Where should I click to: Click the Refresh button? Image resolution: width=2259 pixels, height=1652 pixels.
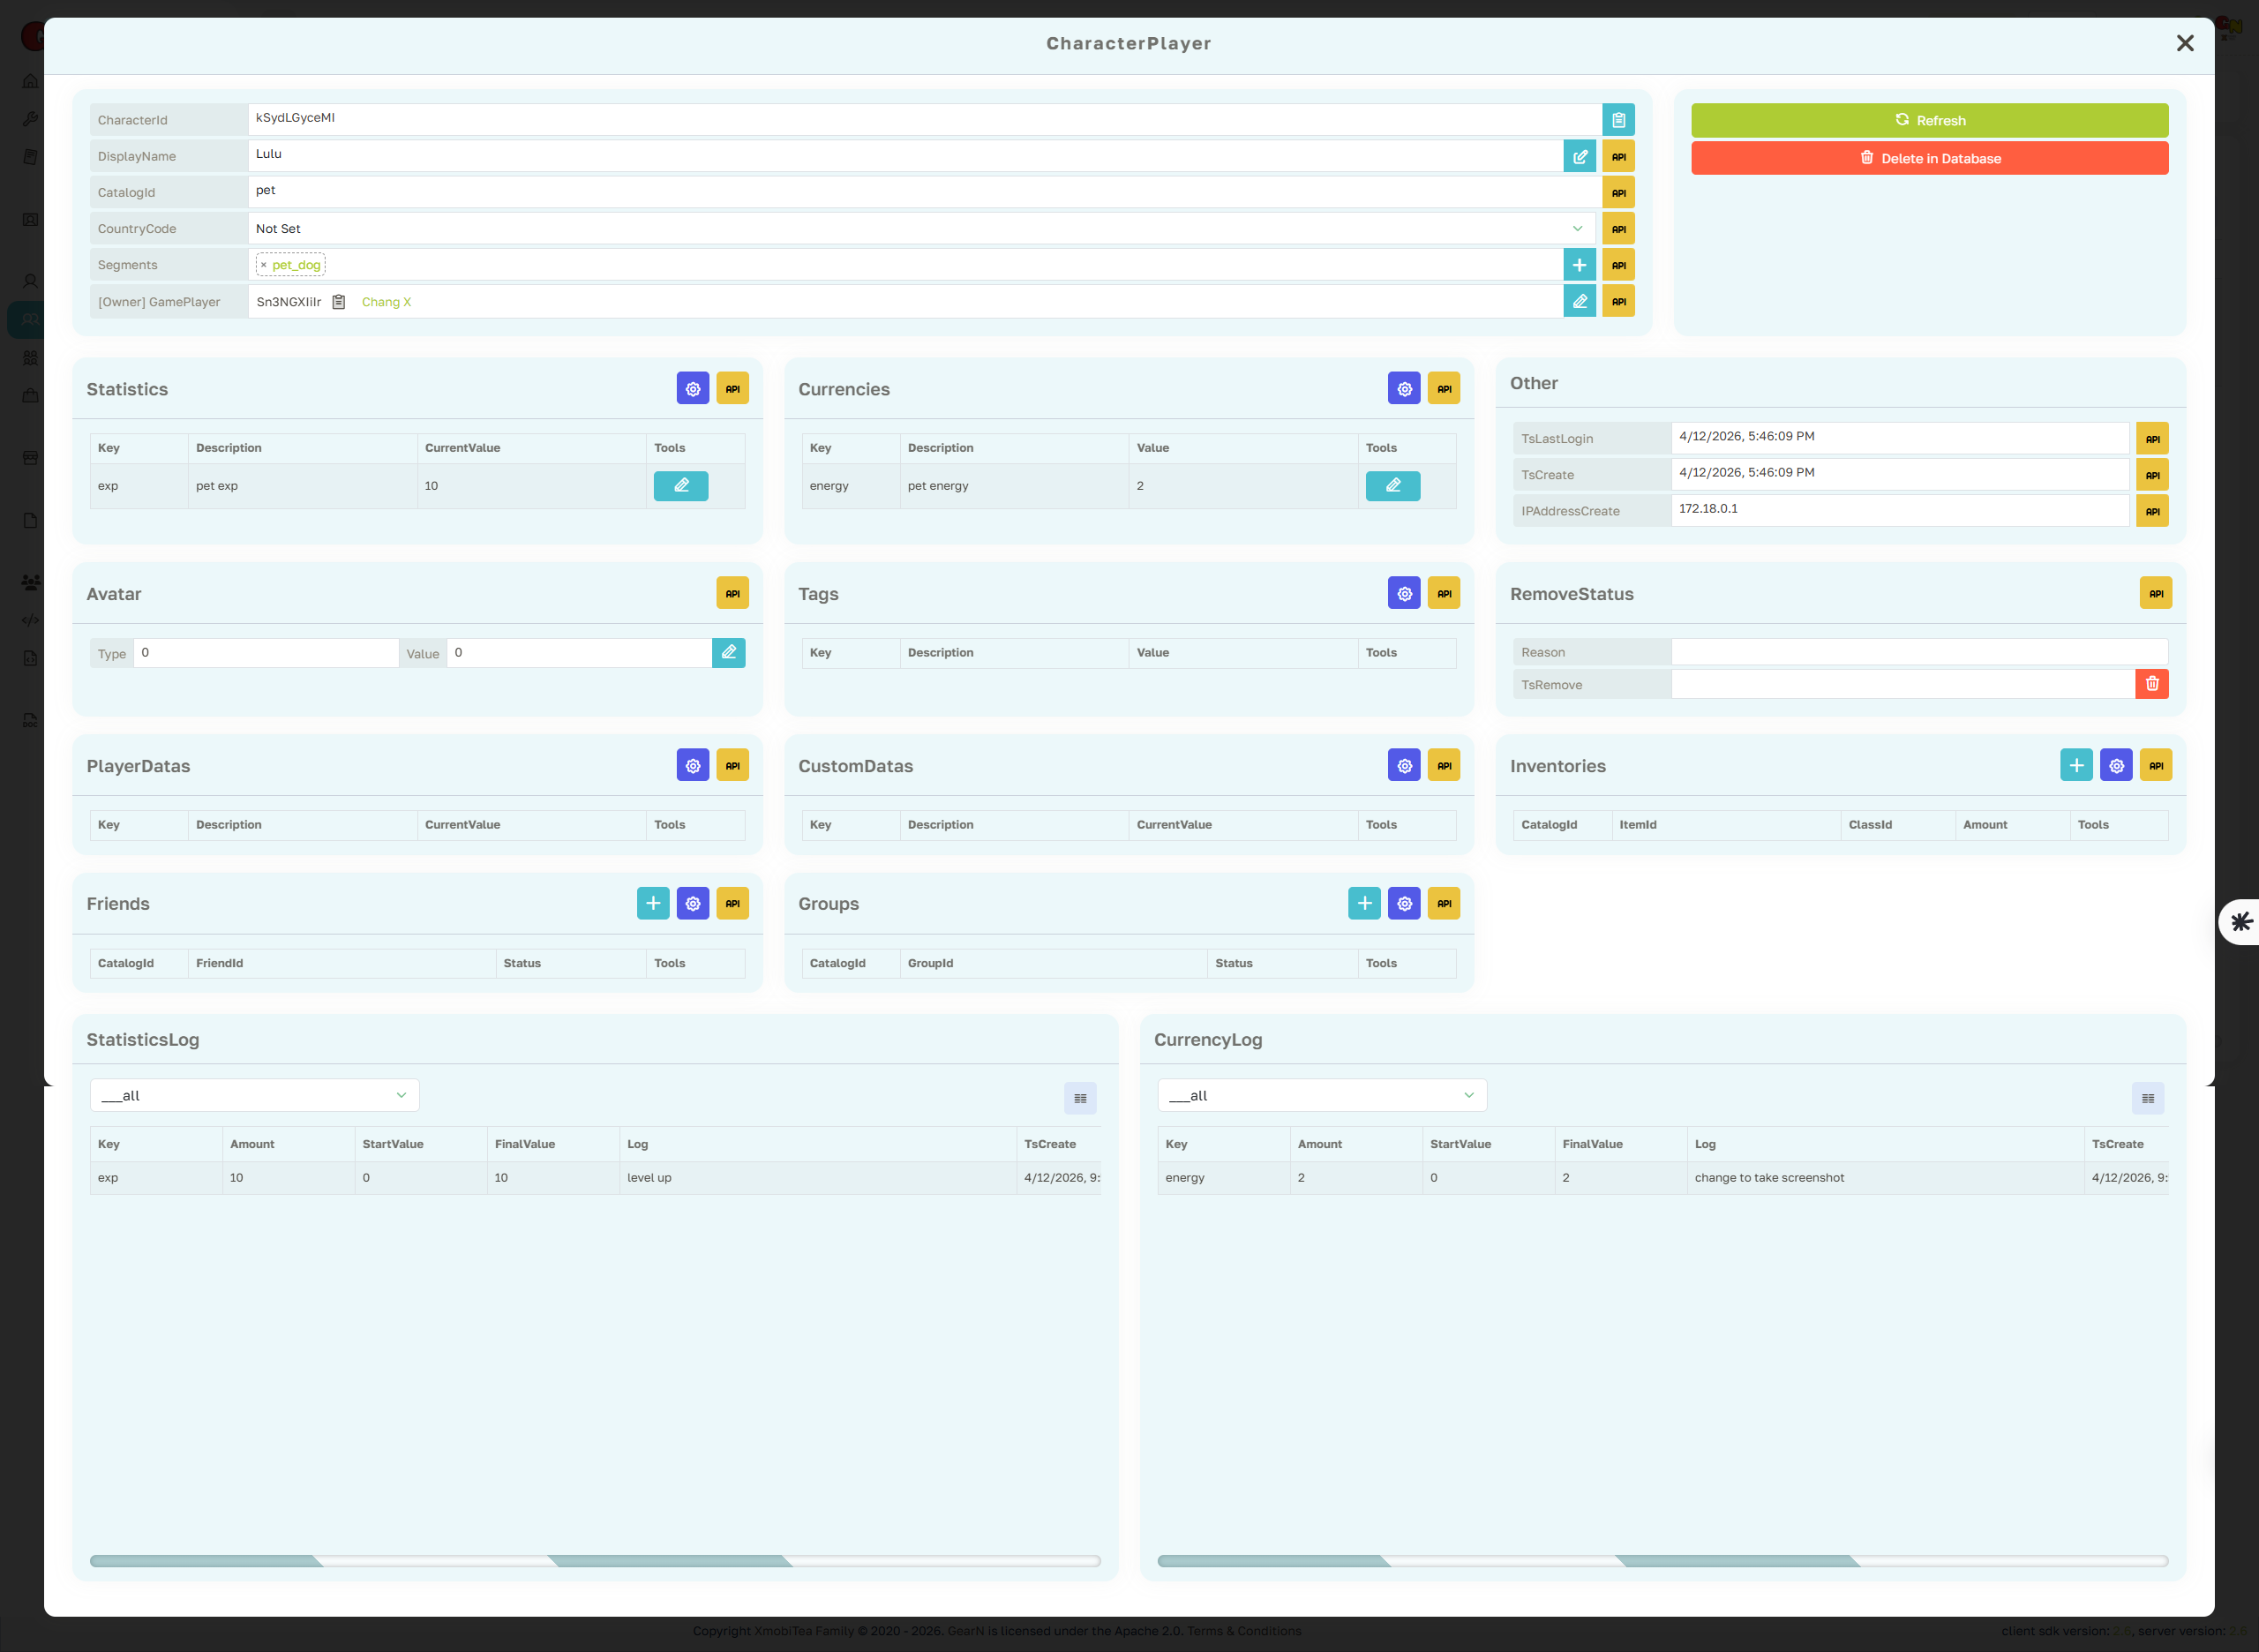(x=1929, y=119)
